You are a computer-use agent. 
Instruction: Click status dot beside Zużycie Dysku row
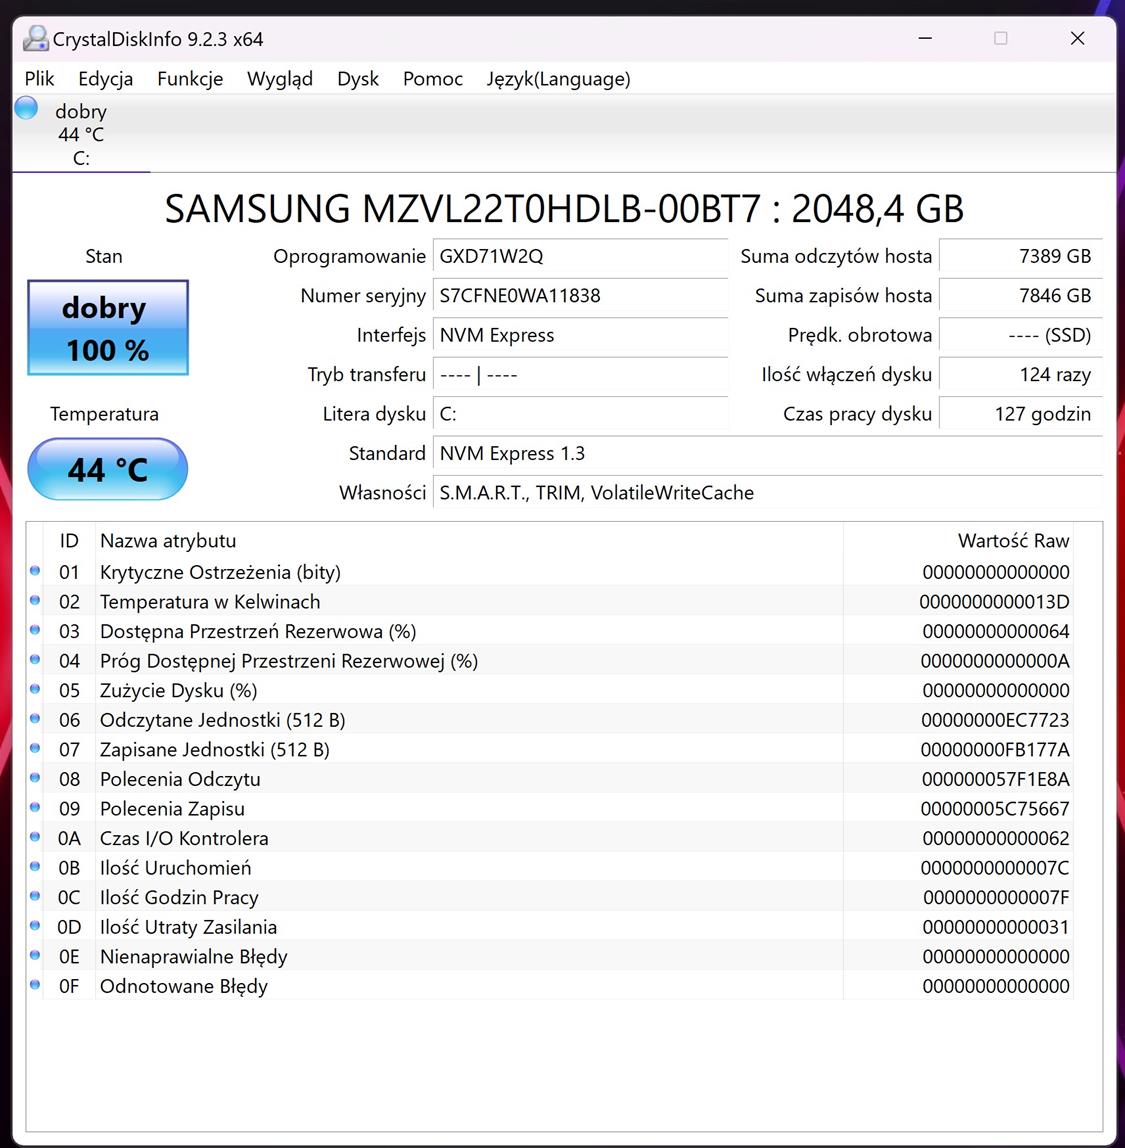(x=36, y=689)
